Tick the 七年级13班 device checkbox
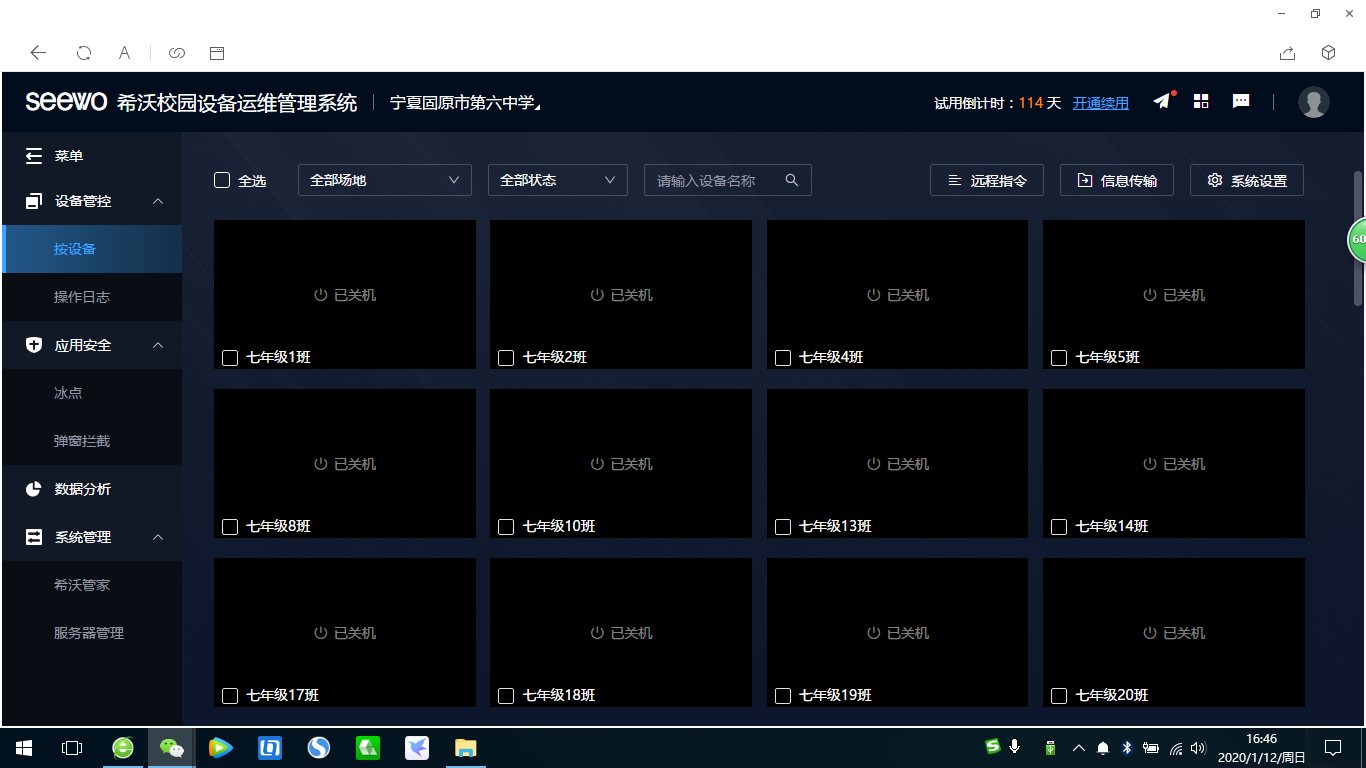The height and width of the screenshot is (768, 1366). pos(783,527)
